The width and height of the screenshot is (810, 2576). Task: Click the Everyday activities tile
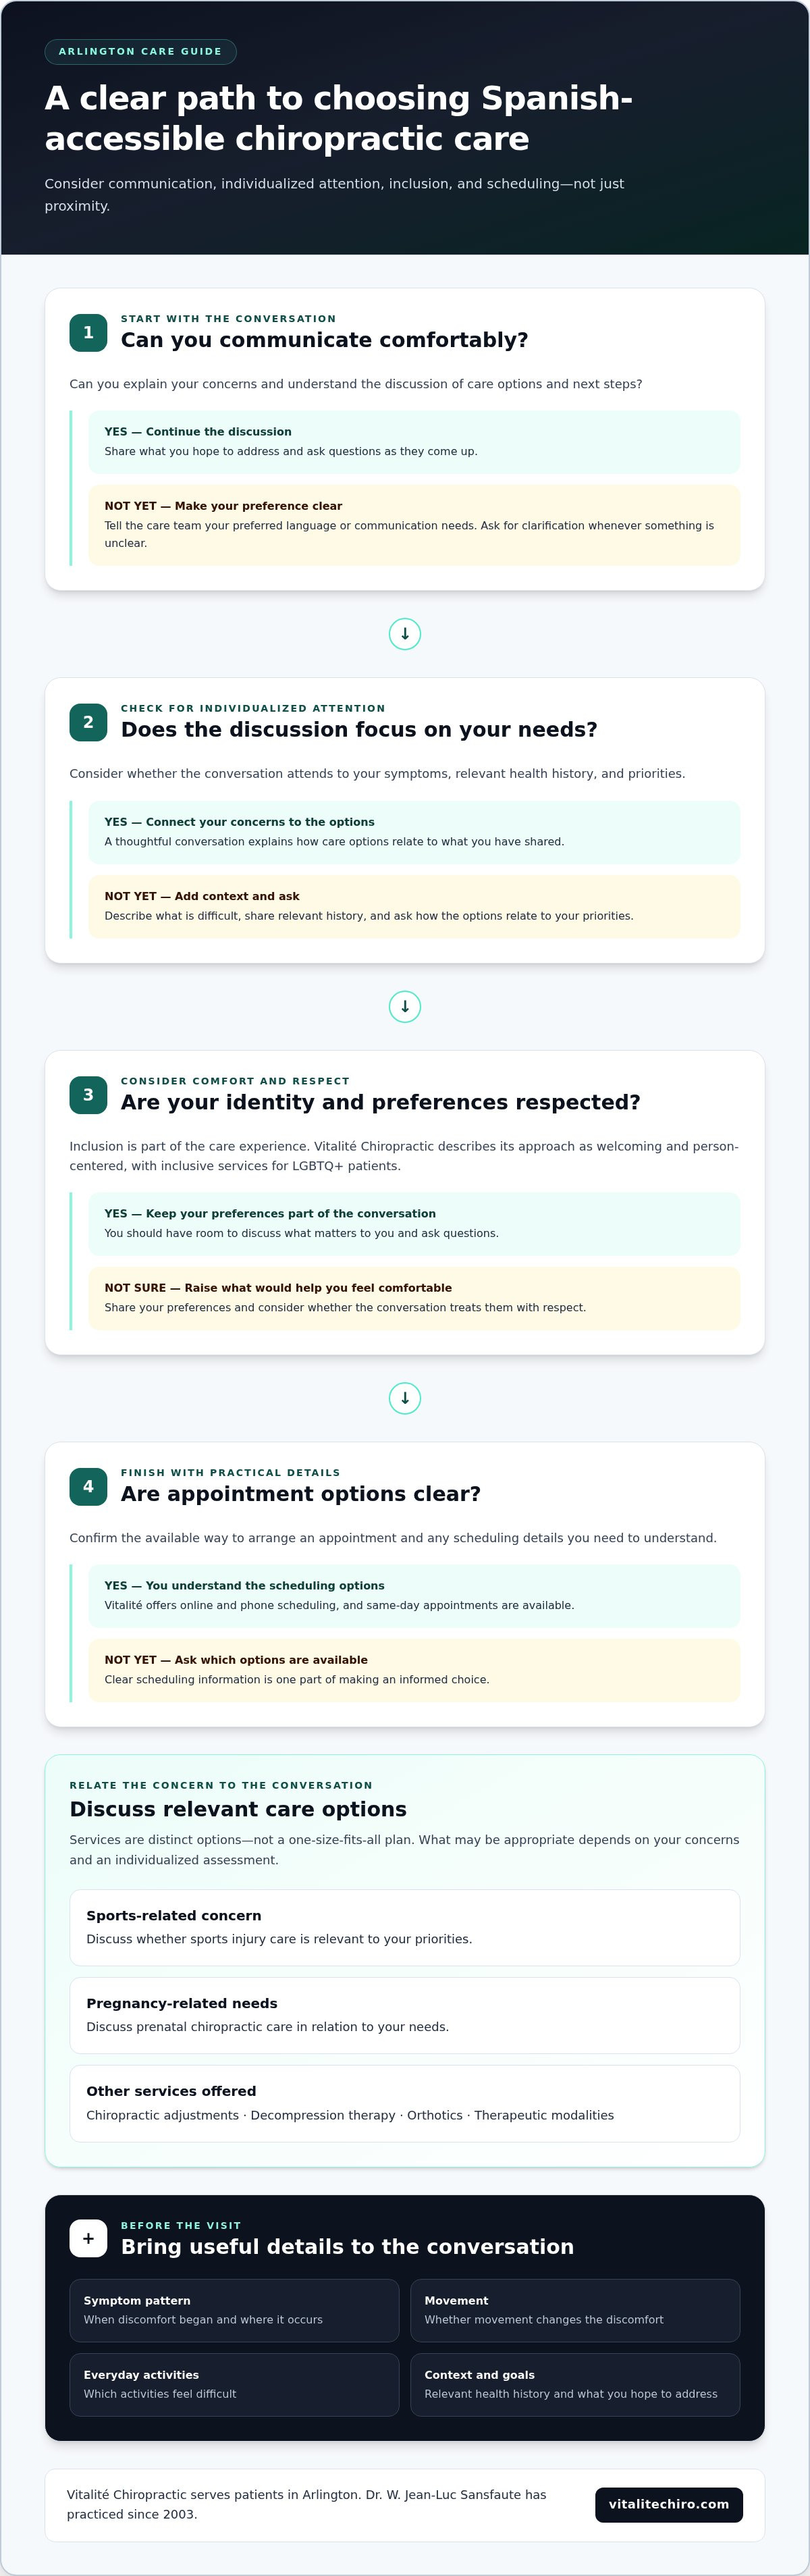[234, 2385]
